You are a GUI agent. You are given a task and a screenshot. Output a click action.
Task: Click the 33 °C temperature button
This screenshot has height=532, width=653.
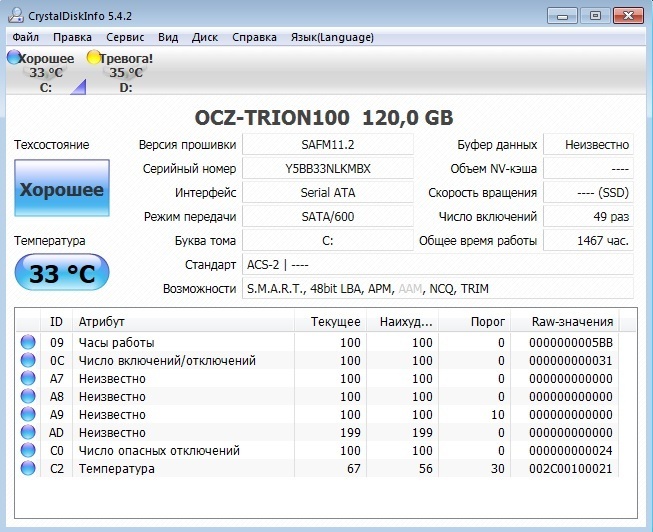click(62, 274)
